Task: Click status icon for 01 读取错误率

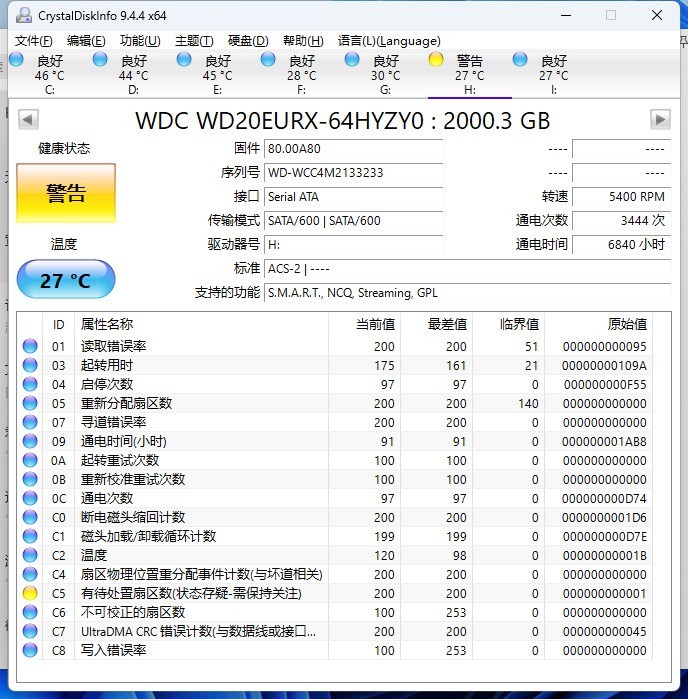Action: coord(30,346)
